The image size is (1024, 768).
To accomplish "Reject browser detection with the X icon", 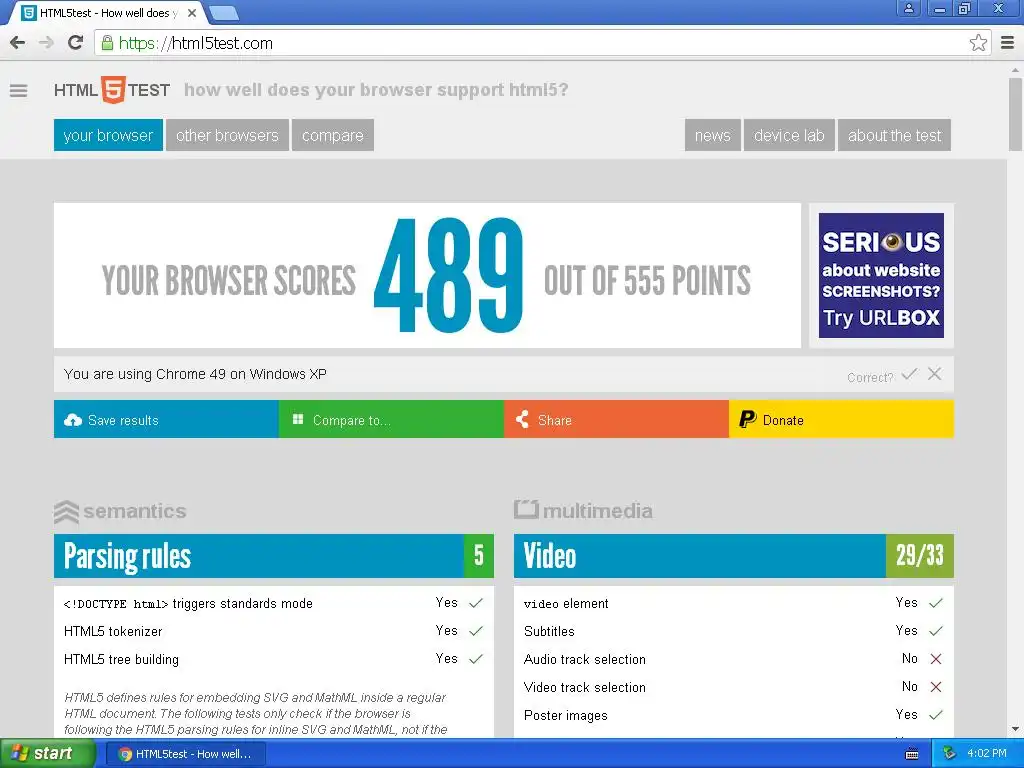I will [935, 374].
